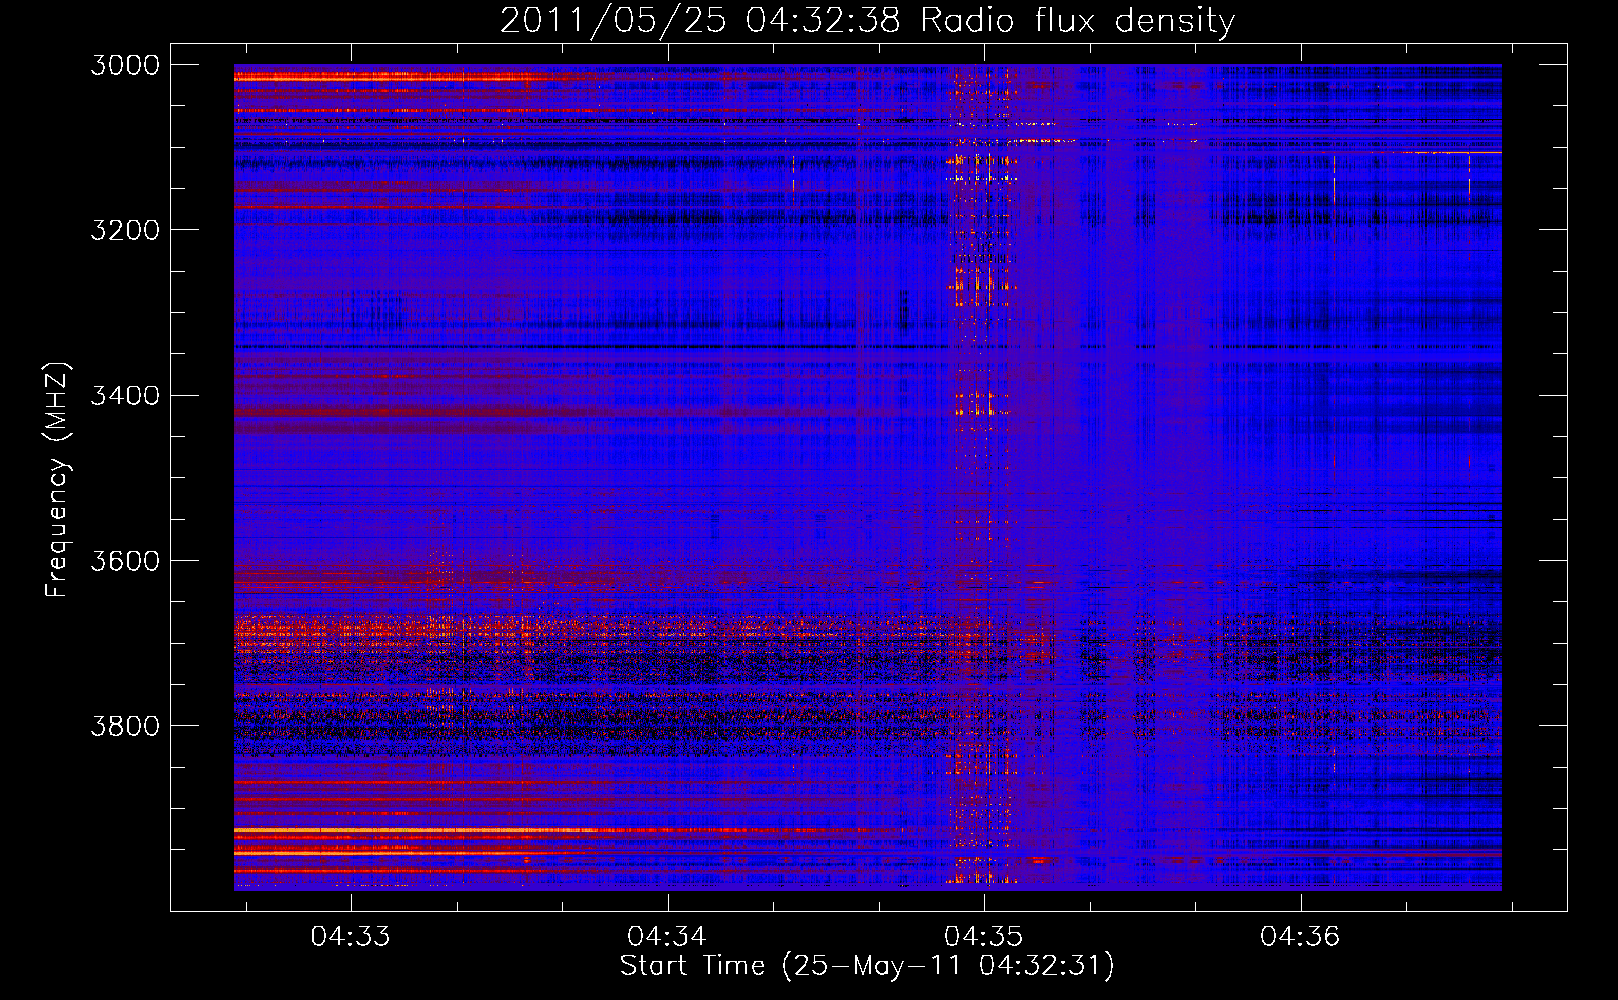Screen dimensions: 1618x1000
Task: Select the 3600 frequency axis label
Action: tap(125, 560)
